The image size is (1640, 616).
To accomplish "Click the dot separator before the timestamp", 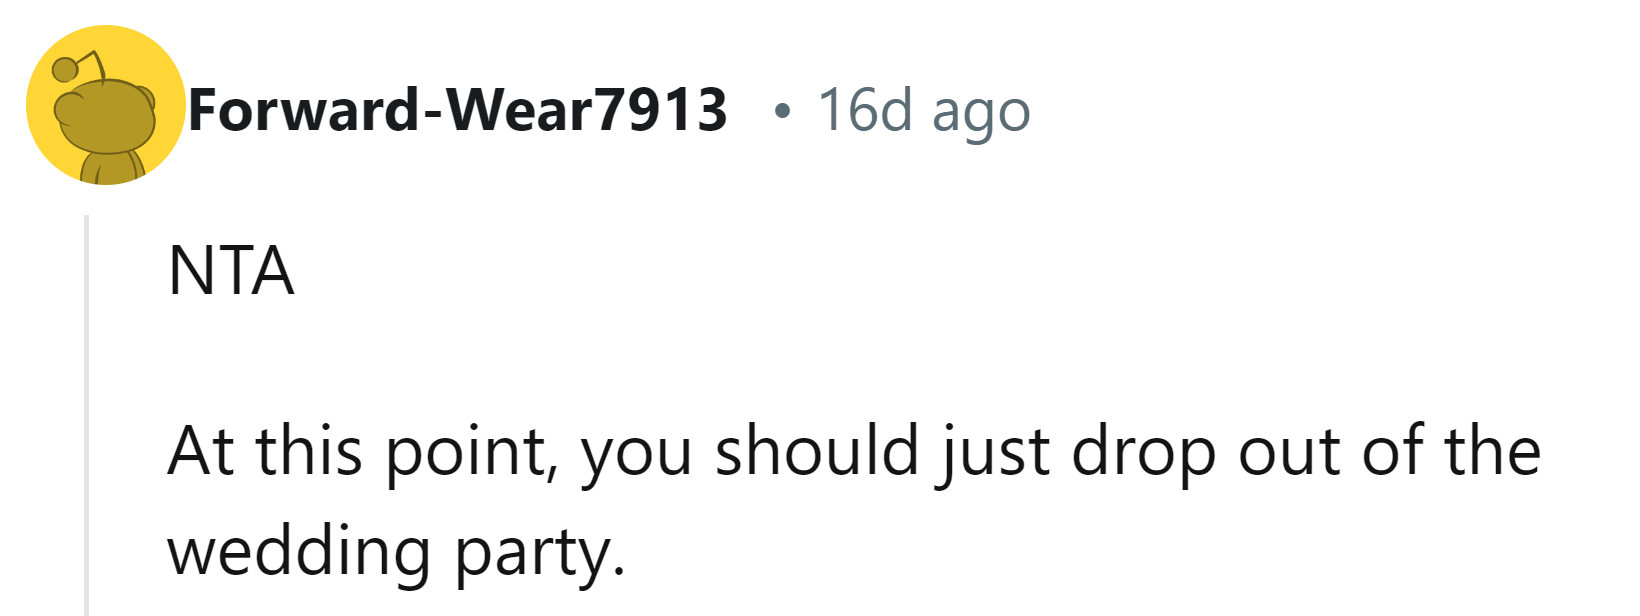I will click(781, 110).
